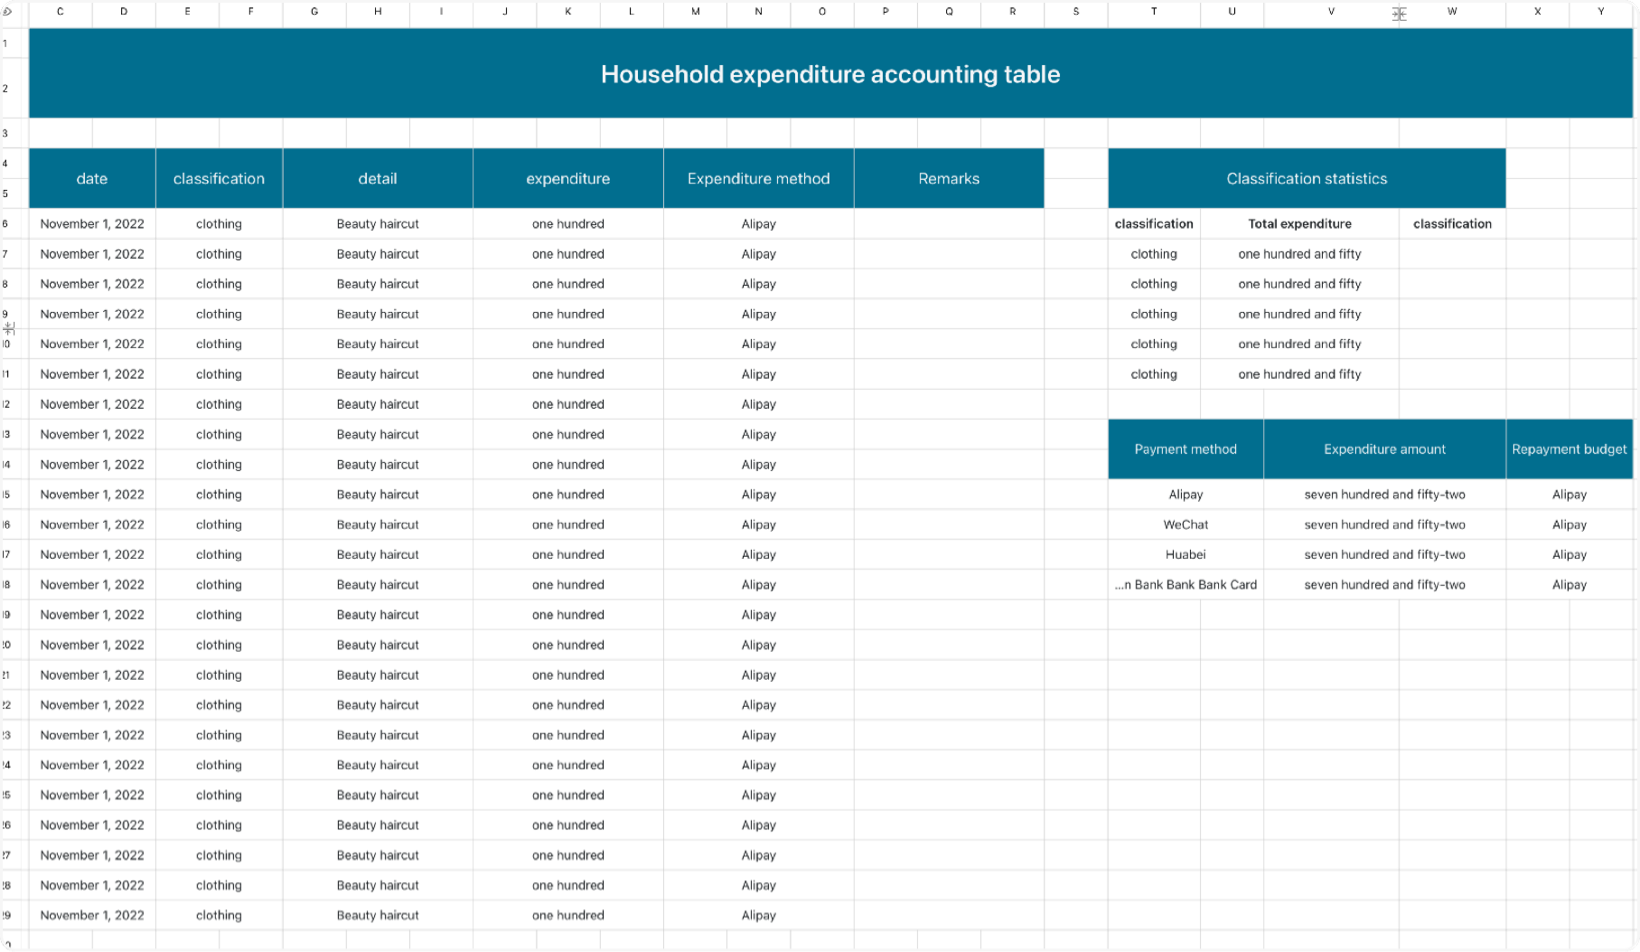The width and height of the screenshot is (1640, 952).
Task: Click the 'Expenditure method' column heading
Action: tap(759, 178)
